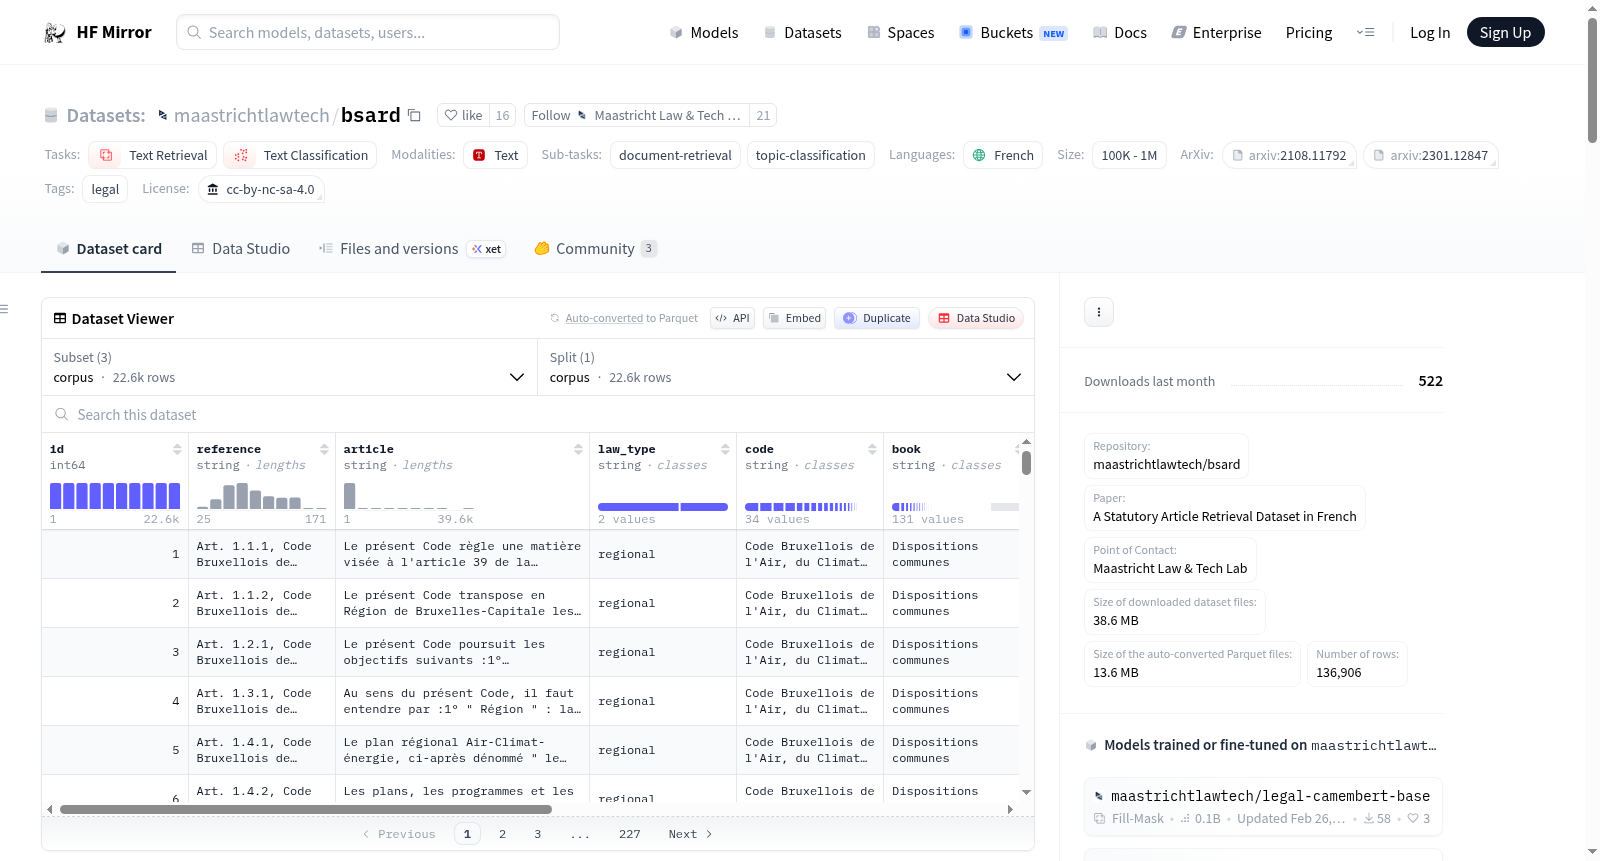
Task: Sort by the reference column
Action: click(x=324, y=450)
